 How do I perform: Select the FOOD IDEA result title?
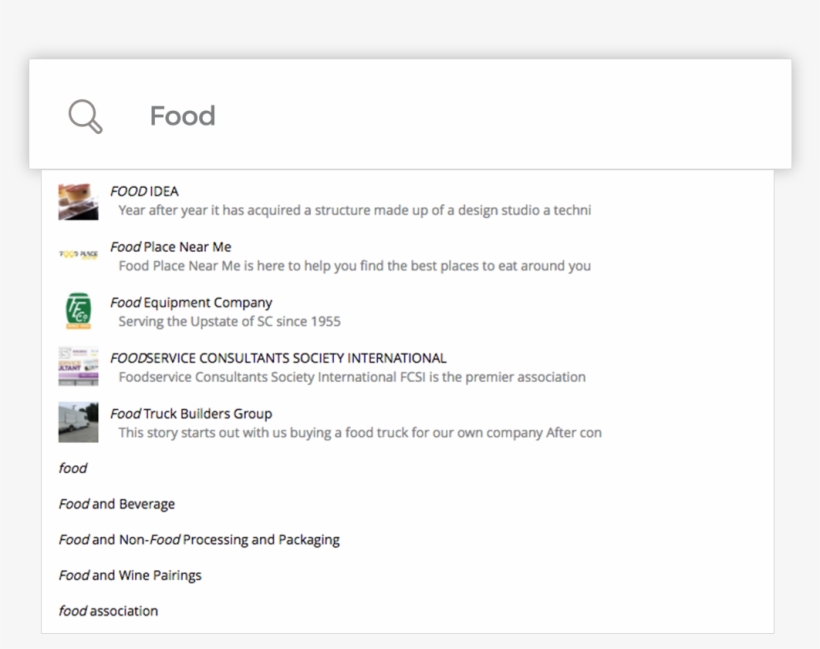tap(144, 191)
